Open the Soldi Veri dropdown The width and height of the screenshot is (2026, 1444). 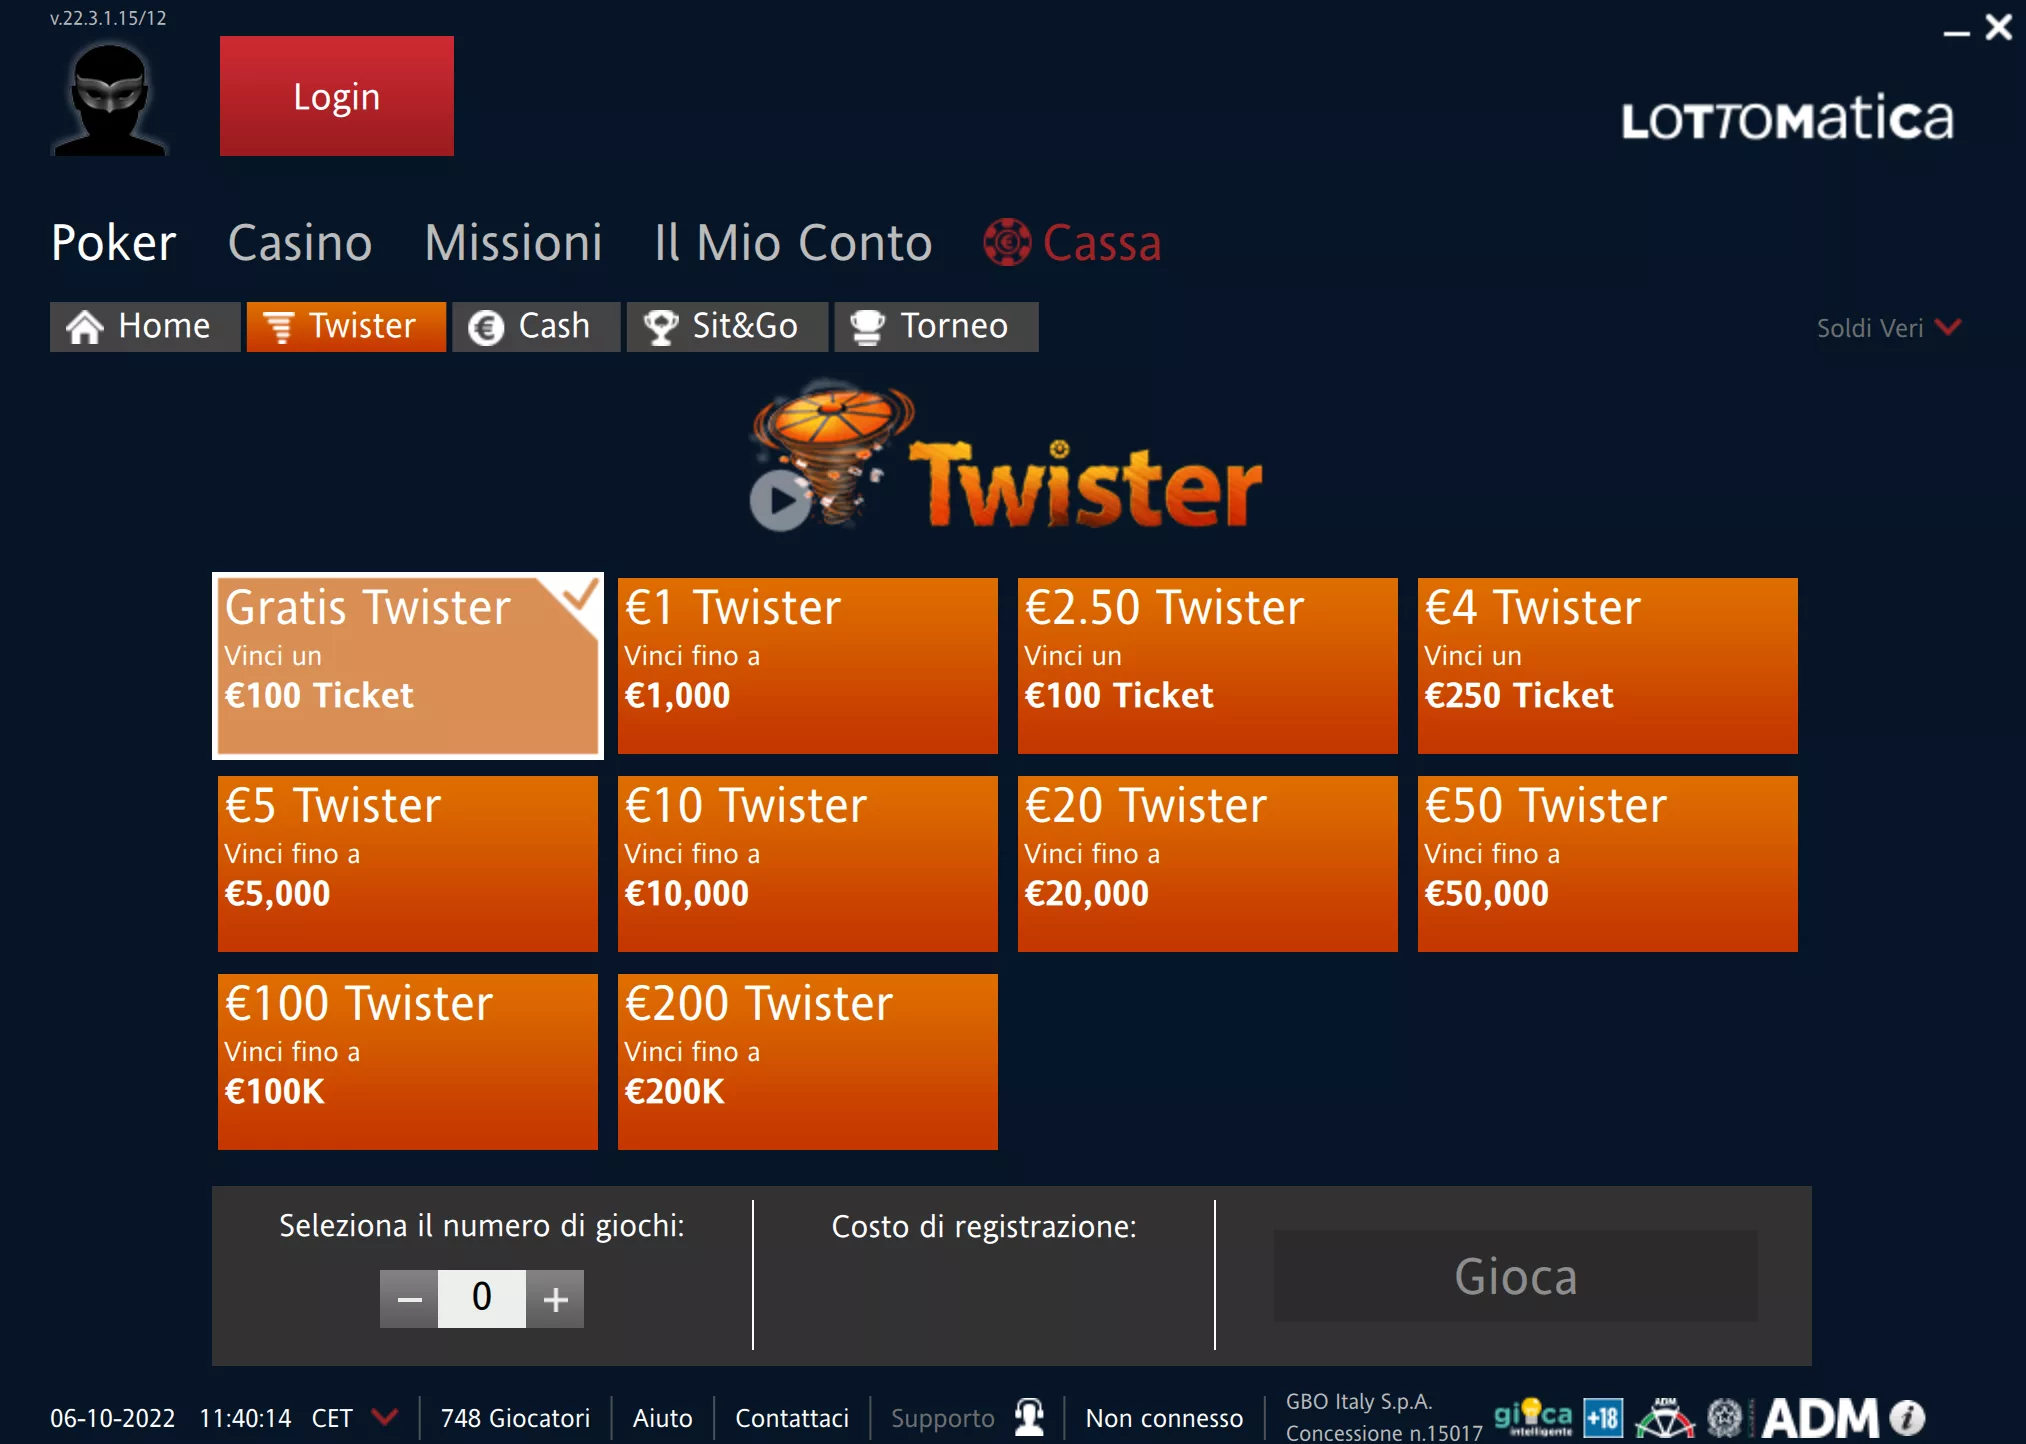(x=1888, y=326)
